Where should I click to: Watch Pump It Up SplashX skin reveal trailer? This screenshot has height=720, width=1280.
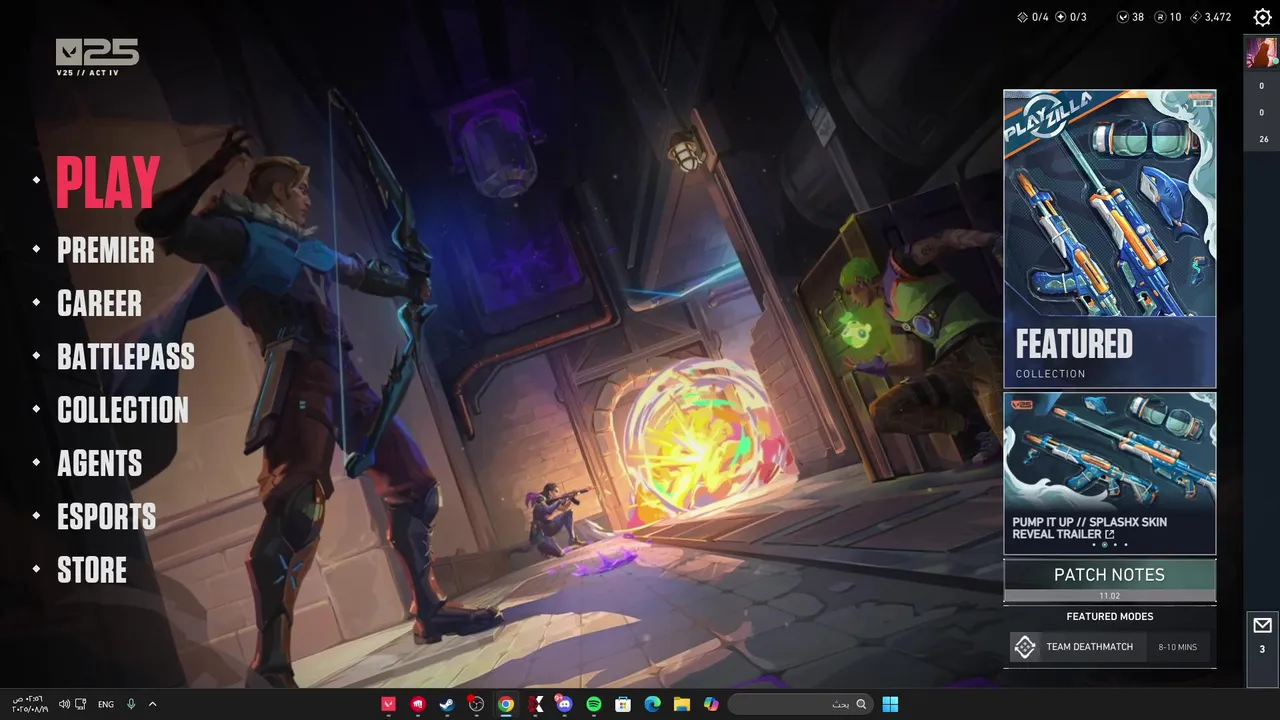pyautogui.click(x=1110, y=474)
